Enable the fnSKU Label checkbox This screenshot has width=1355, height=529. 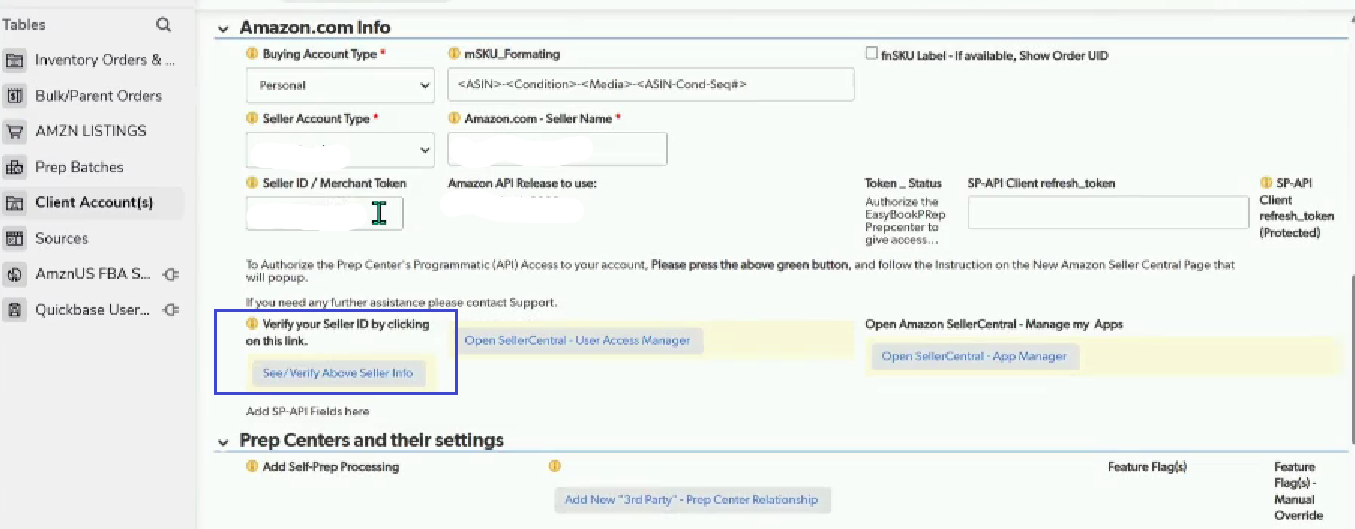point(872,54)
